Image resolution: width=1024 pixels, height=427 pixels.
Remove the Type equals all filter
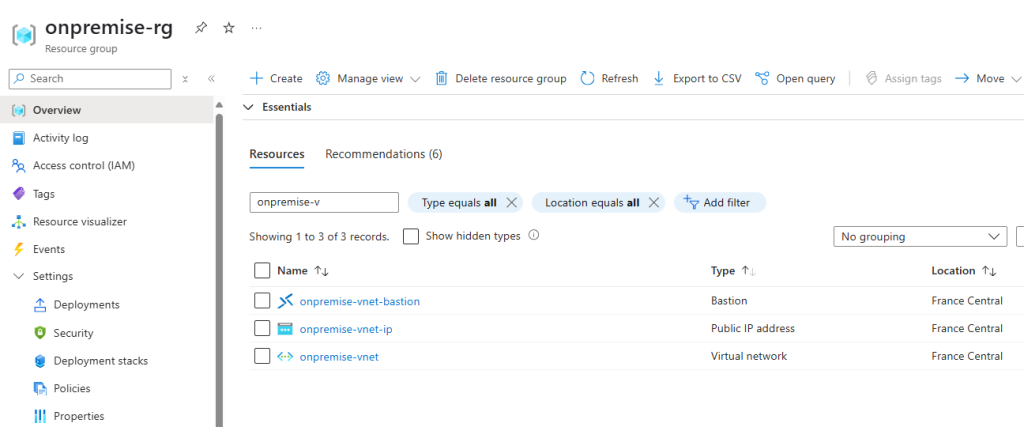(x=511, y=202)
